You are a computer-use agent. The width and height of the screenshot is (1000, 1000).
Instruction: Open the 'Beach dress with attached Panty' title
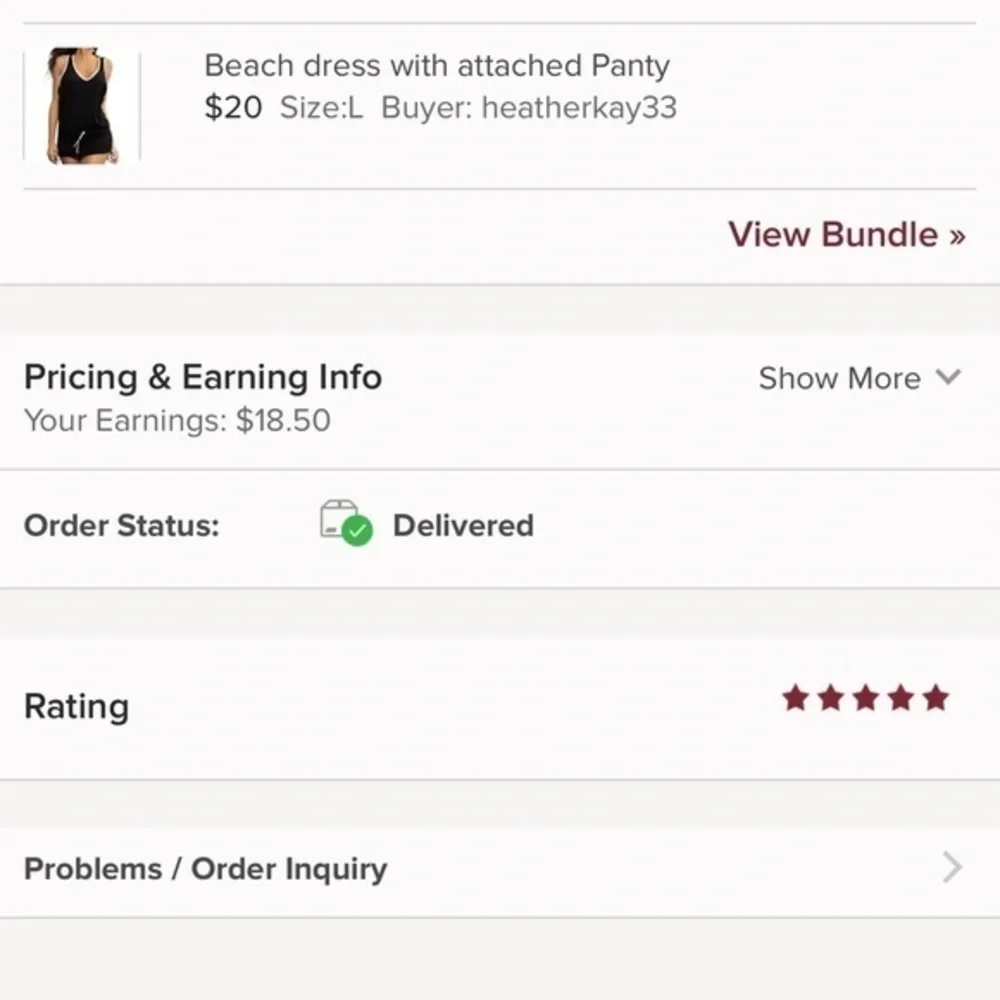[436, 66]
